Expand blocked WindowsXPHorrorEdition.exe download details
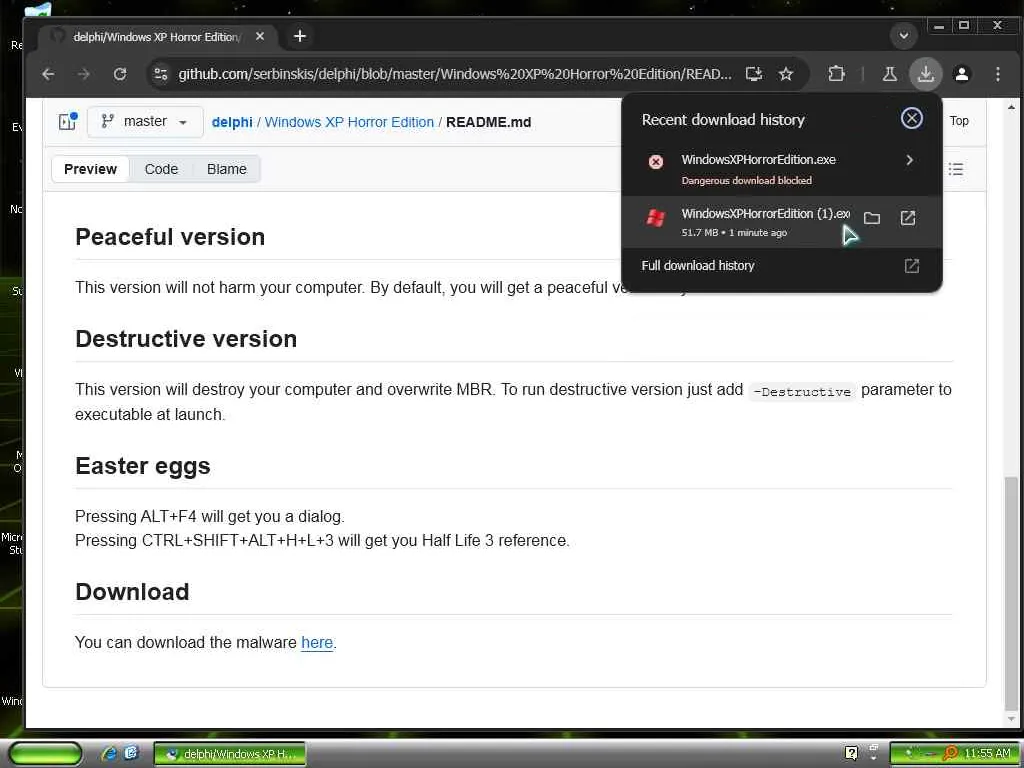Image resolution: width=1024 pixels, height=768 pixels. pyautogui.click(x=909, y=160)
